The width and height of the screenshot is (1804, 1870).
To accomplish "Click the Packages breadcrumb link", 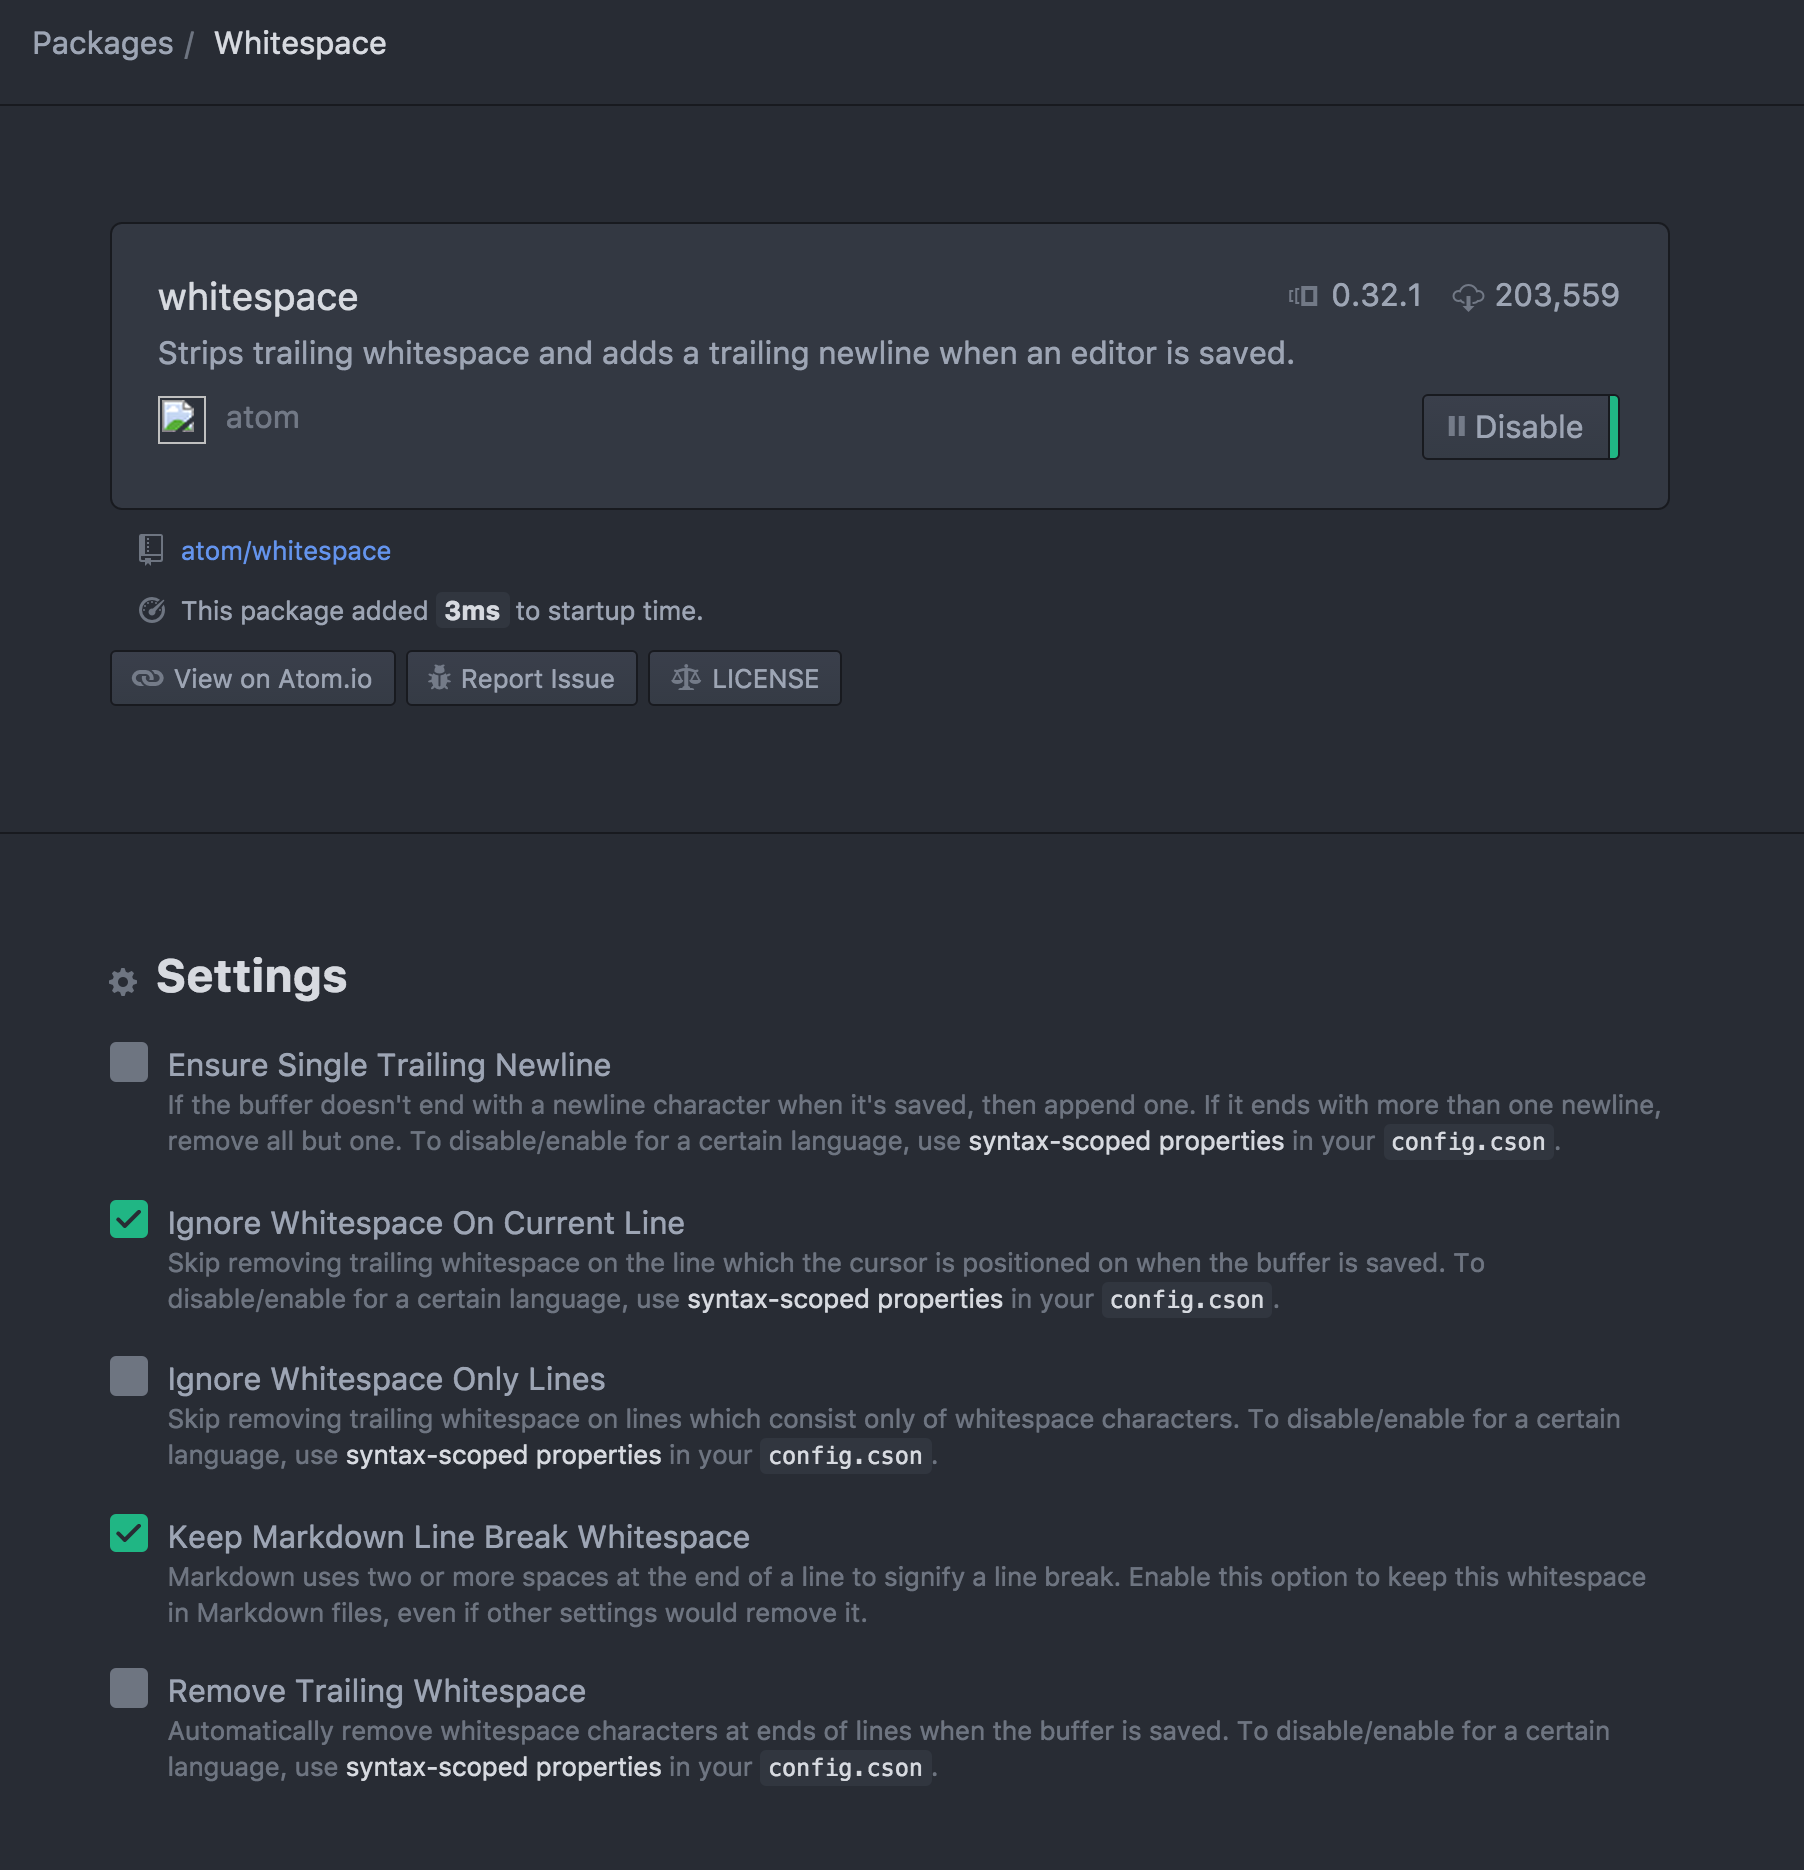I will click(x=102, y=43).
